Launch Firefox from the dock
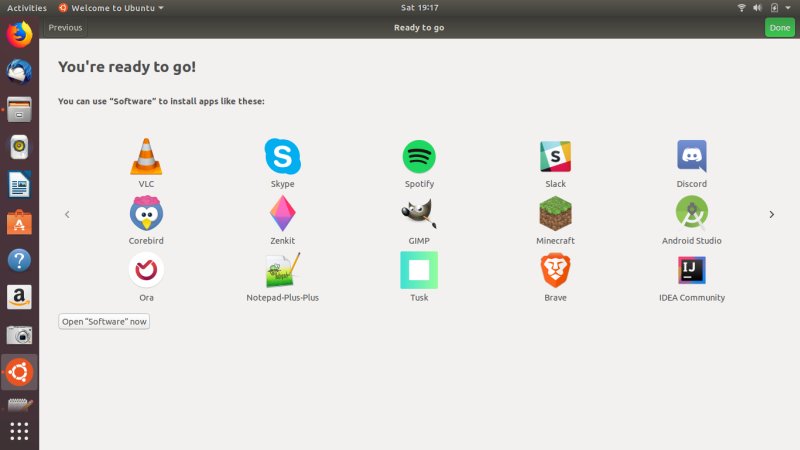The width and height of the screenshot is (800, 450). (x=19, y=35)
